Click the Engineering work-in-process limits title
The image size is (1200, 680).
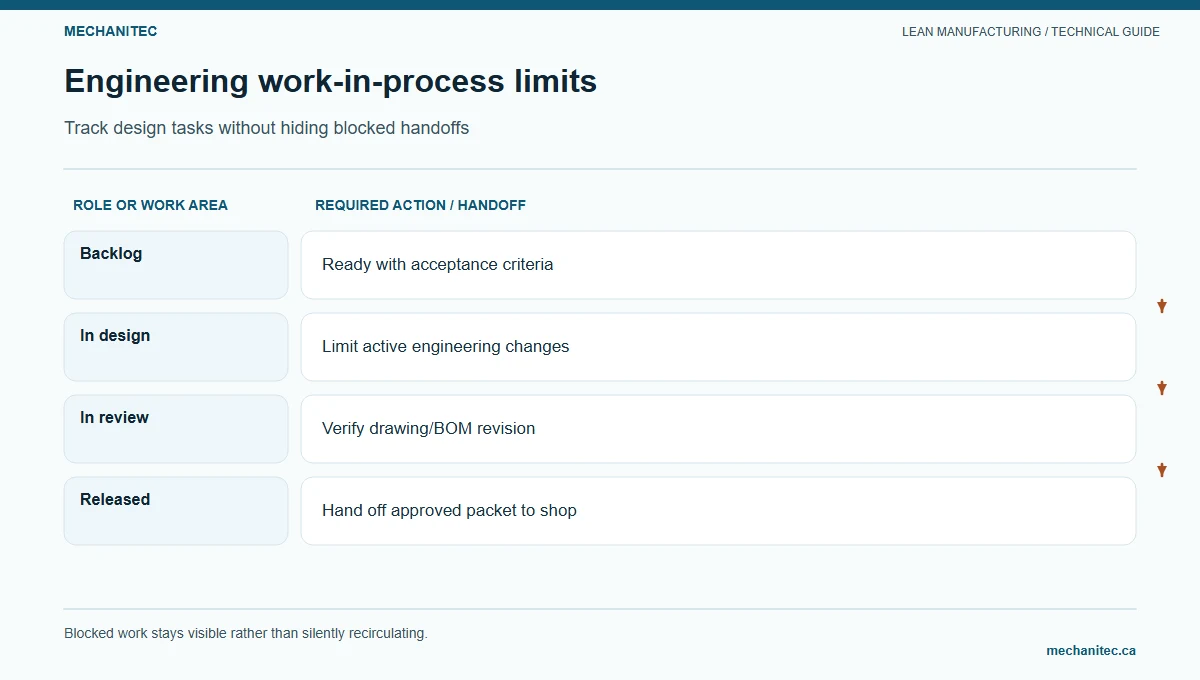331,81
